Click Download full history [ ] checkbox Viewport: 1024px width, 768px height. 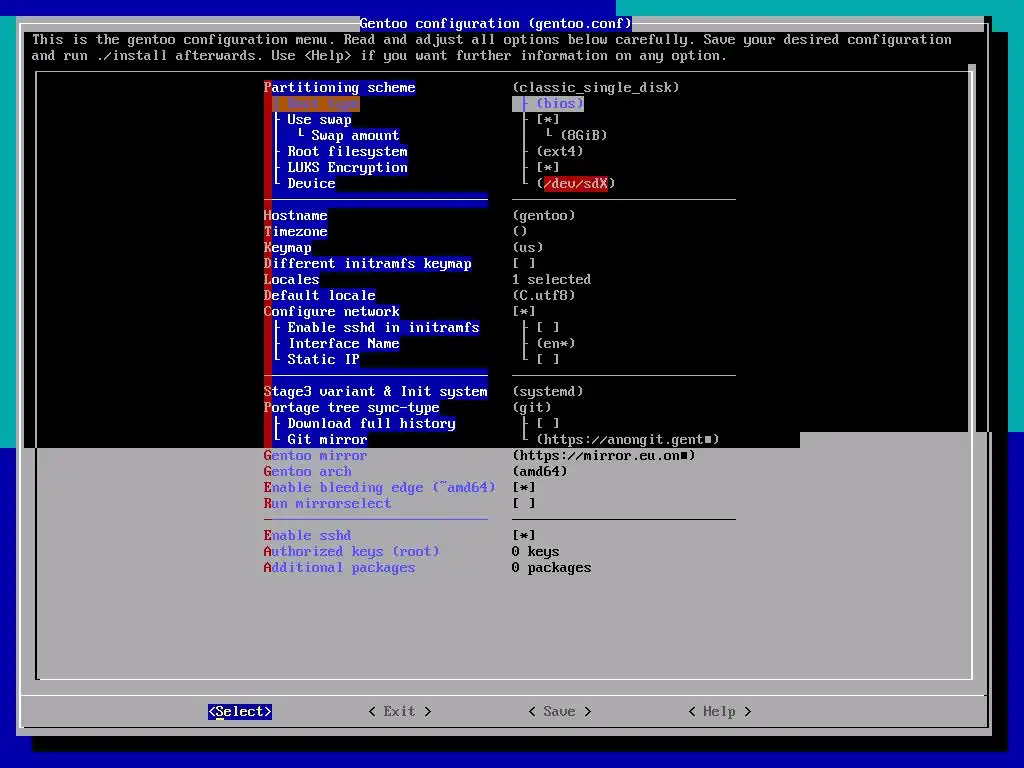coord(548,423)
